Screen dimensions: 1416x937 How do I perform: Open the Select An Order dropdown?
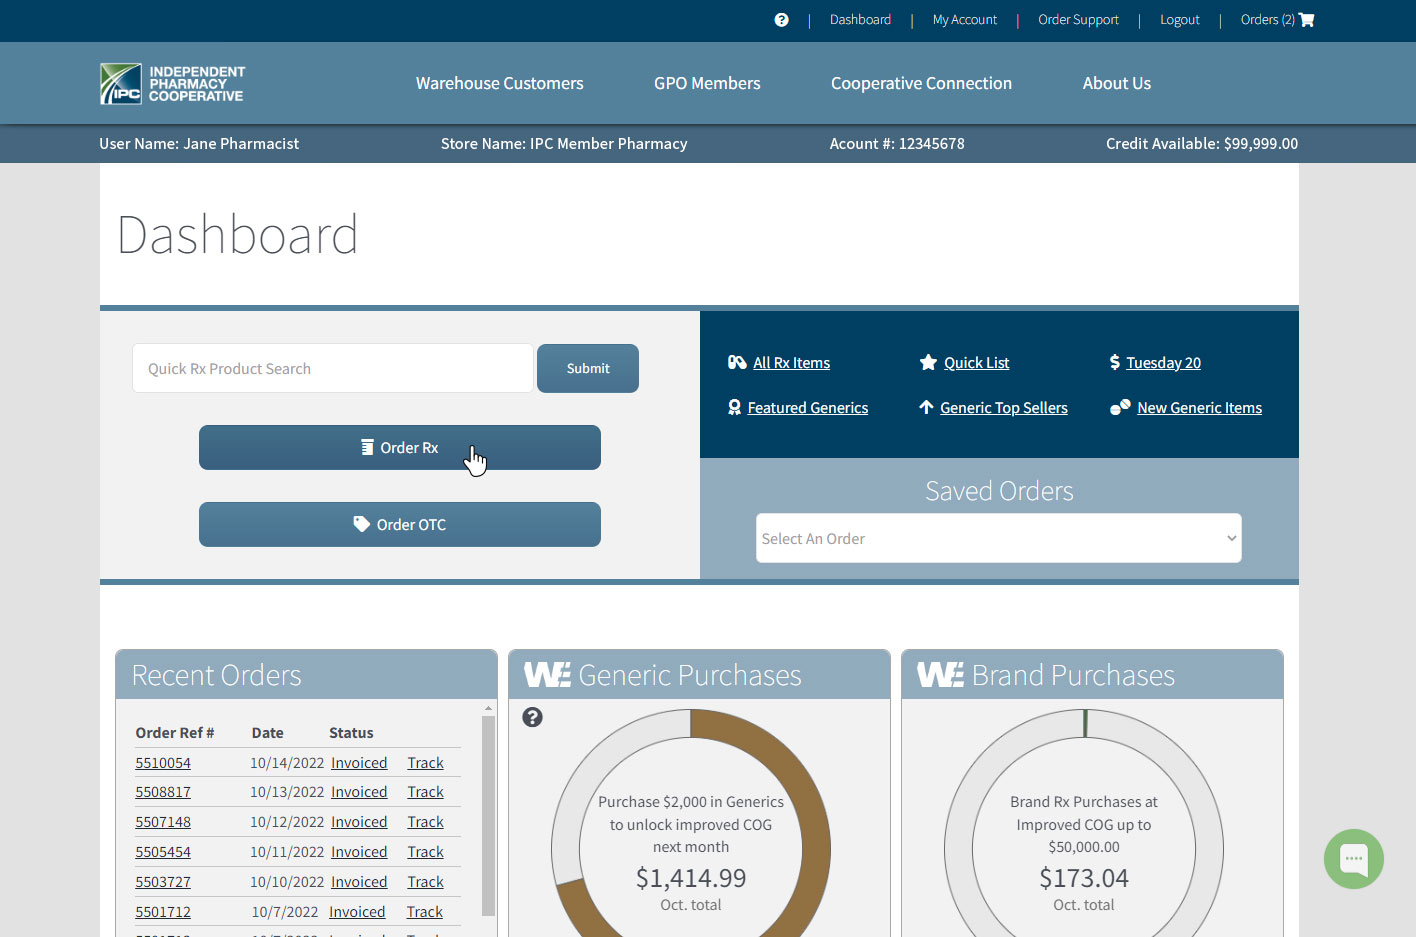pyautogui.click(x=999, y=538)
